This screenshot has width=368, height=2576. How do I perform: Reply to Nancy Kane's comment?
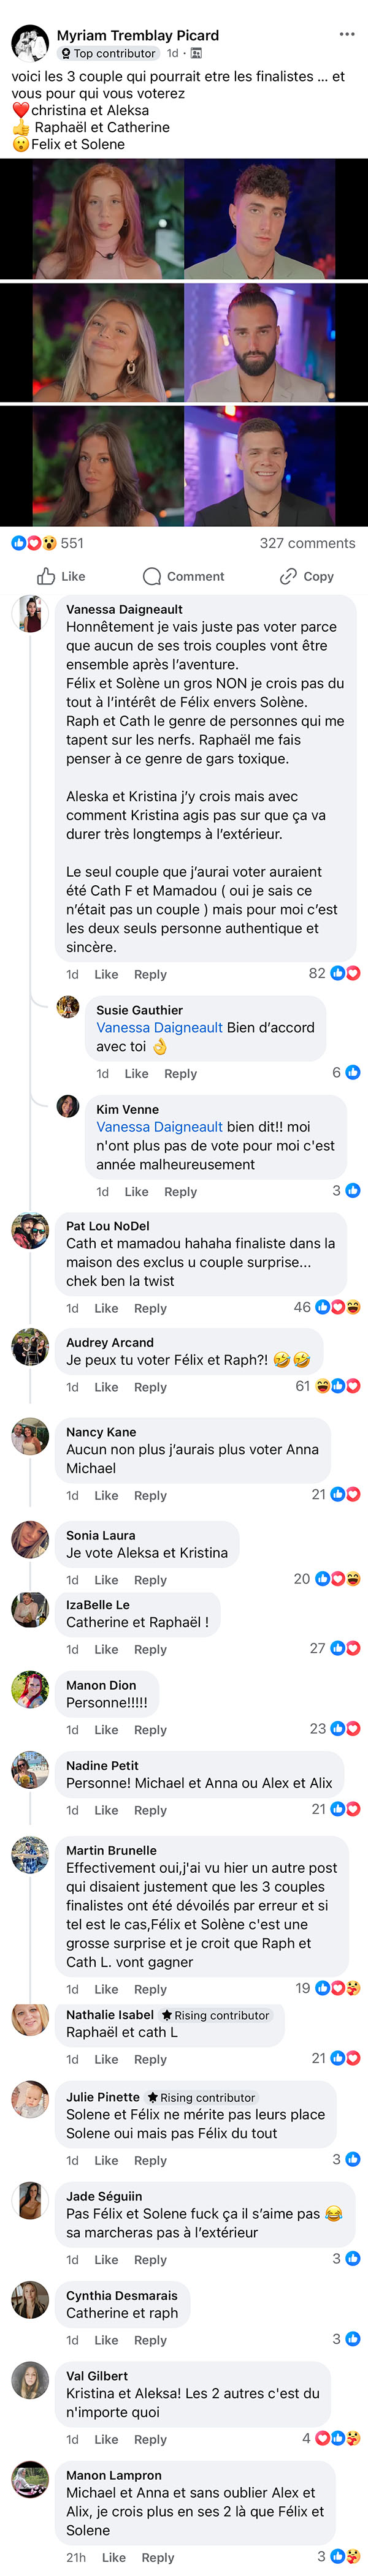point(150,1495)
